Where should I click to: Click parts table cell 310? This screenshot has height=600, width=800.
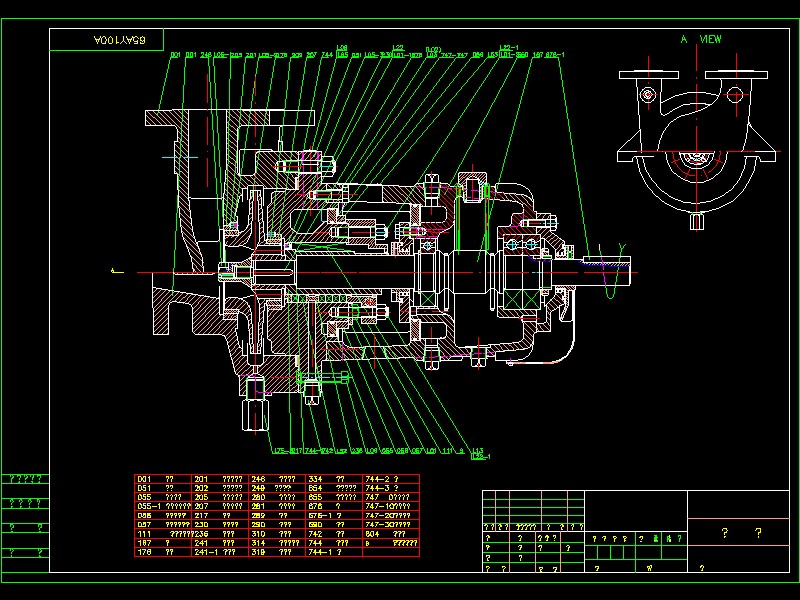[x=278, y=534]
